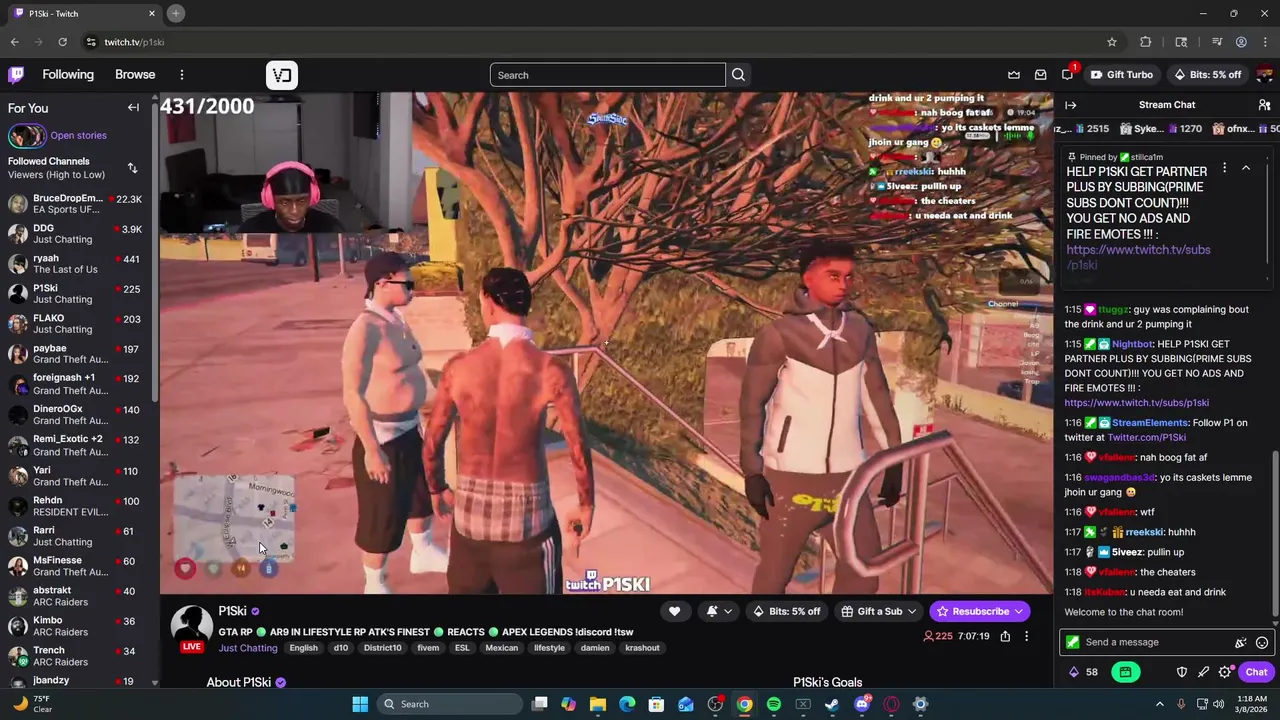Open Steam from the taskbar

[x=831, y=704]
